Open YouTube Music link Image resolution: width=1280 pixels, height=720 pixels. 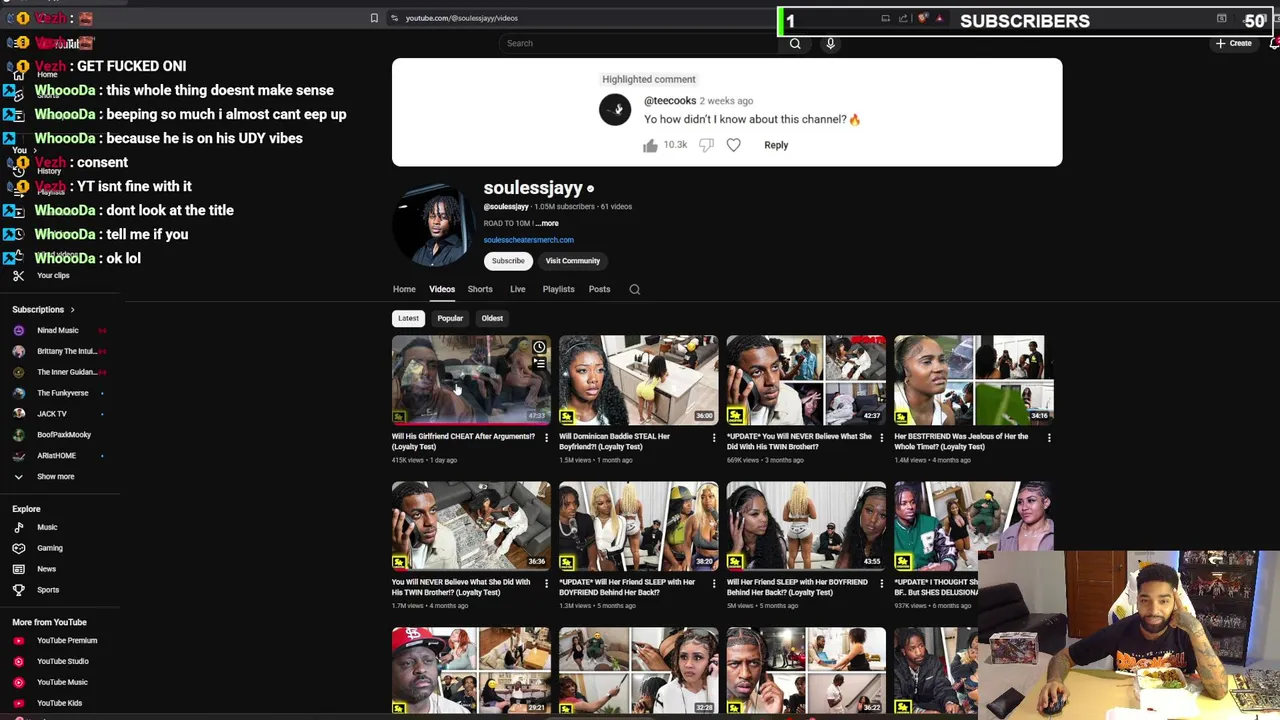(60, 682)
